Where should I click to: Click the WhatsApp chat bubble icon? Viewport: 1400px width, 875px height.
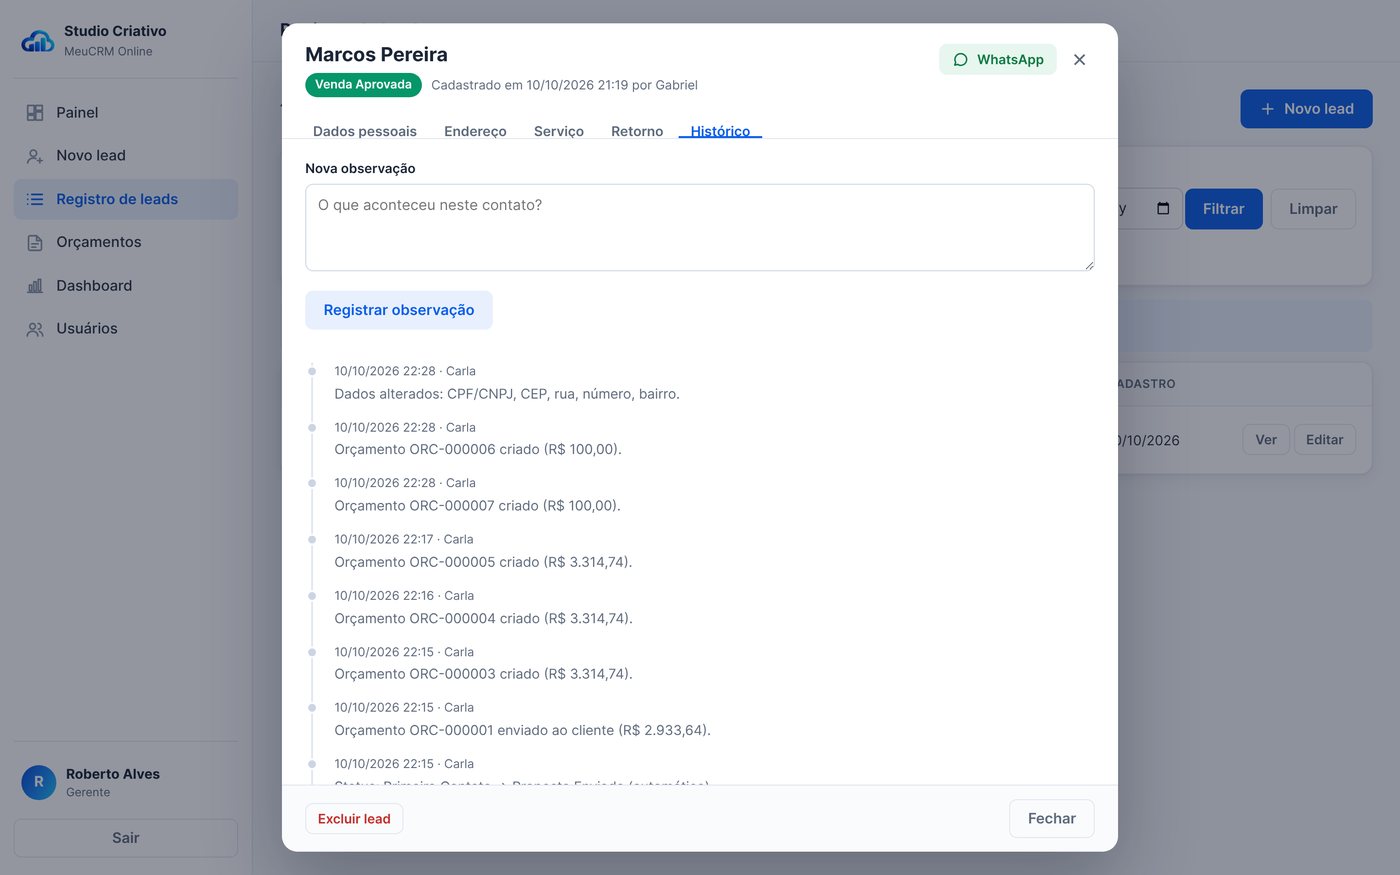pyautogui.click(x=960, y=60)
